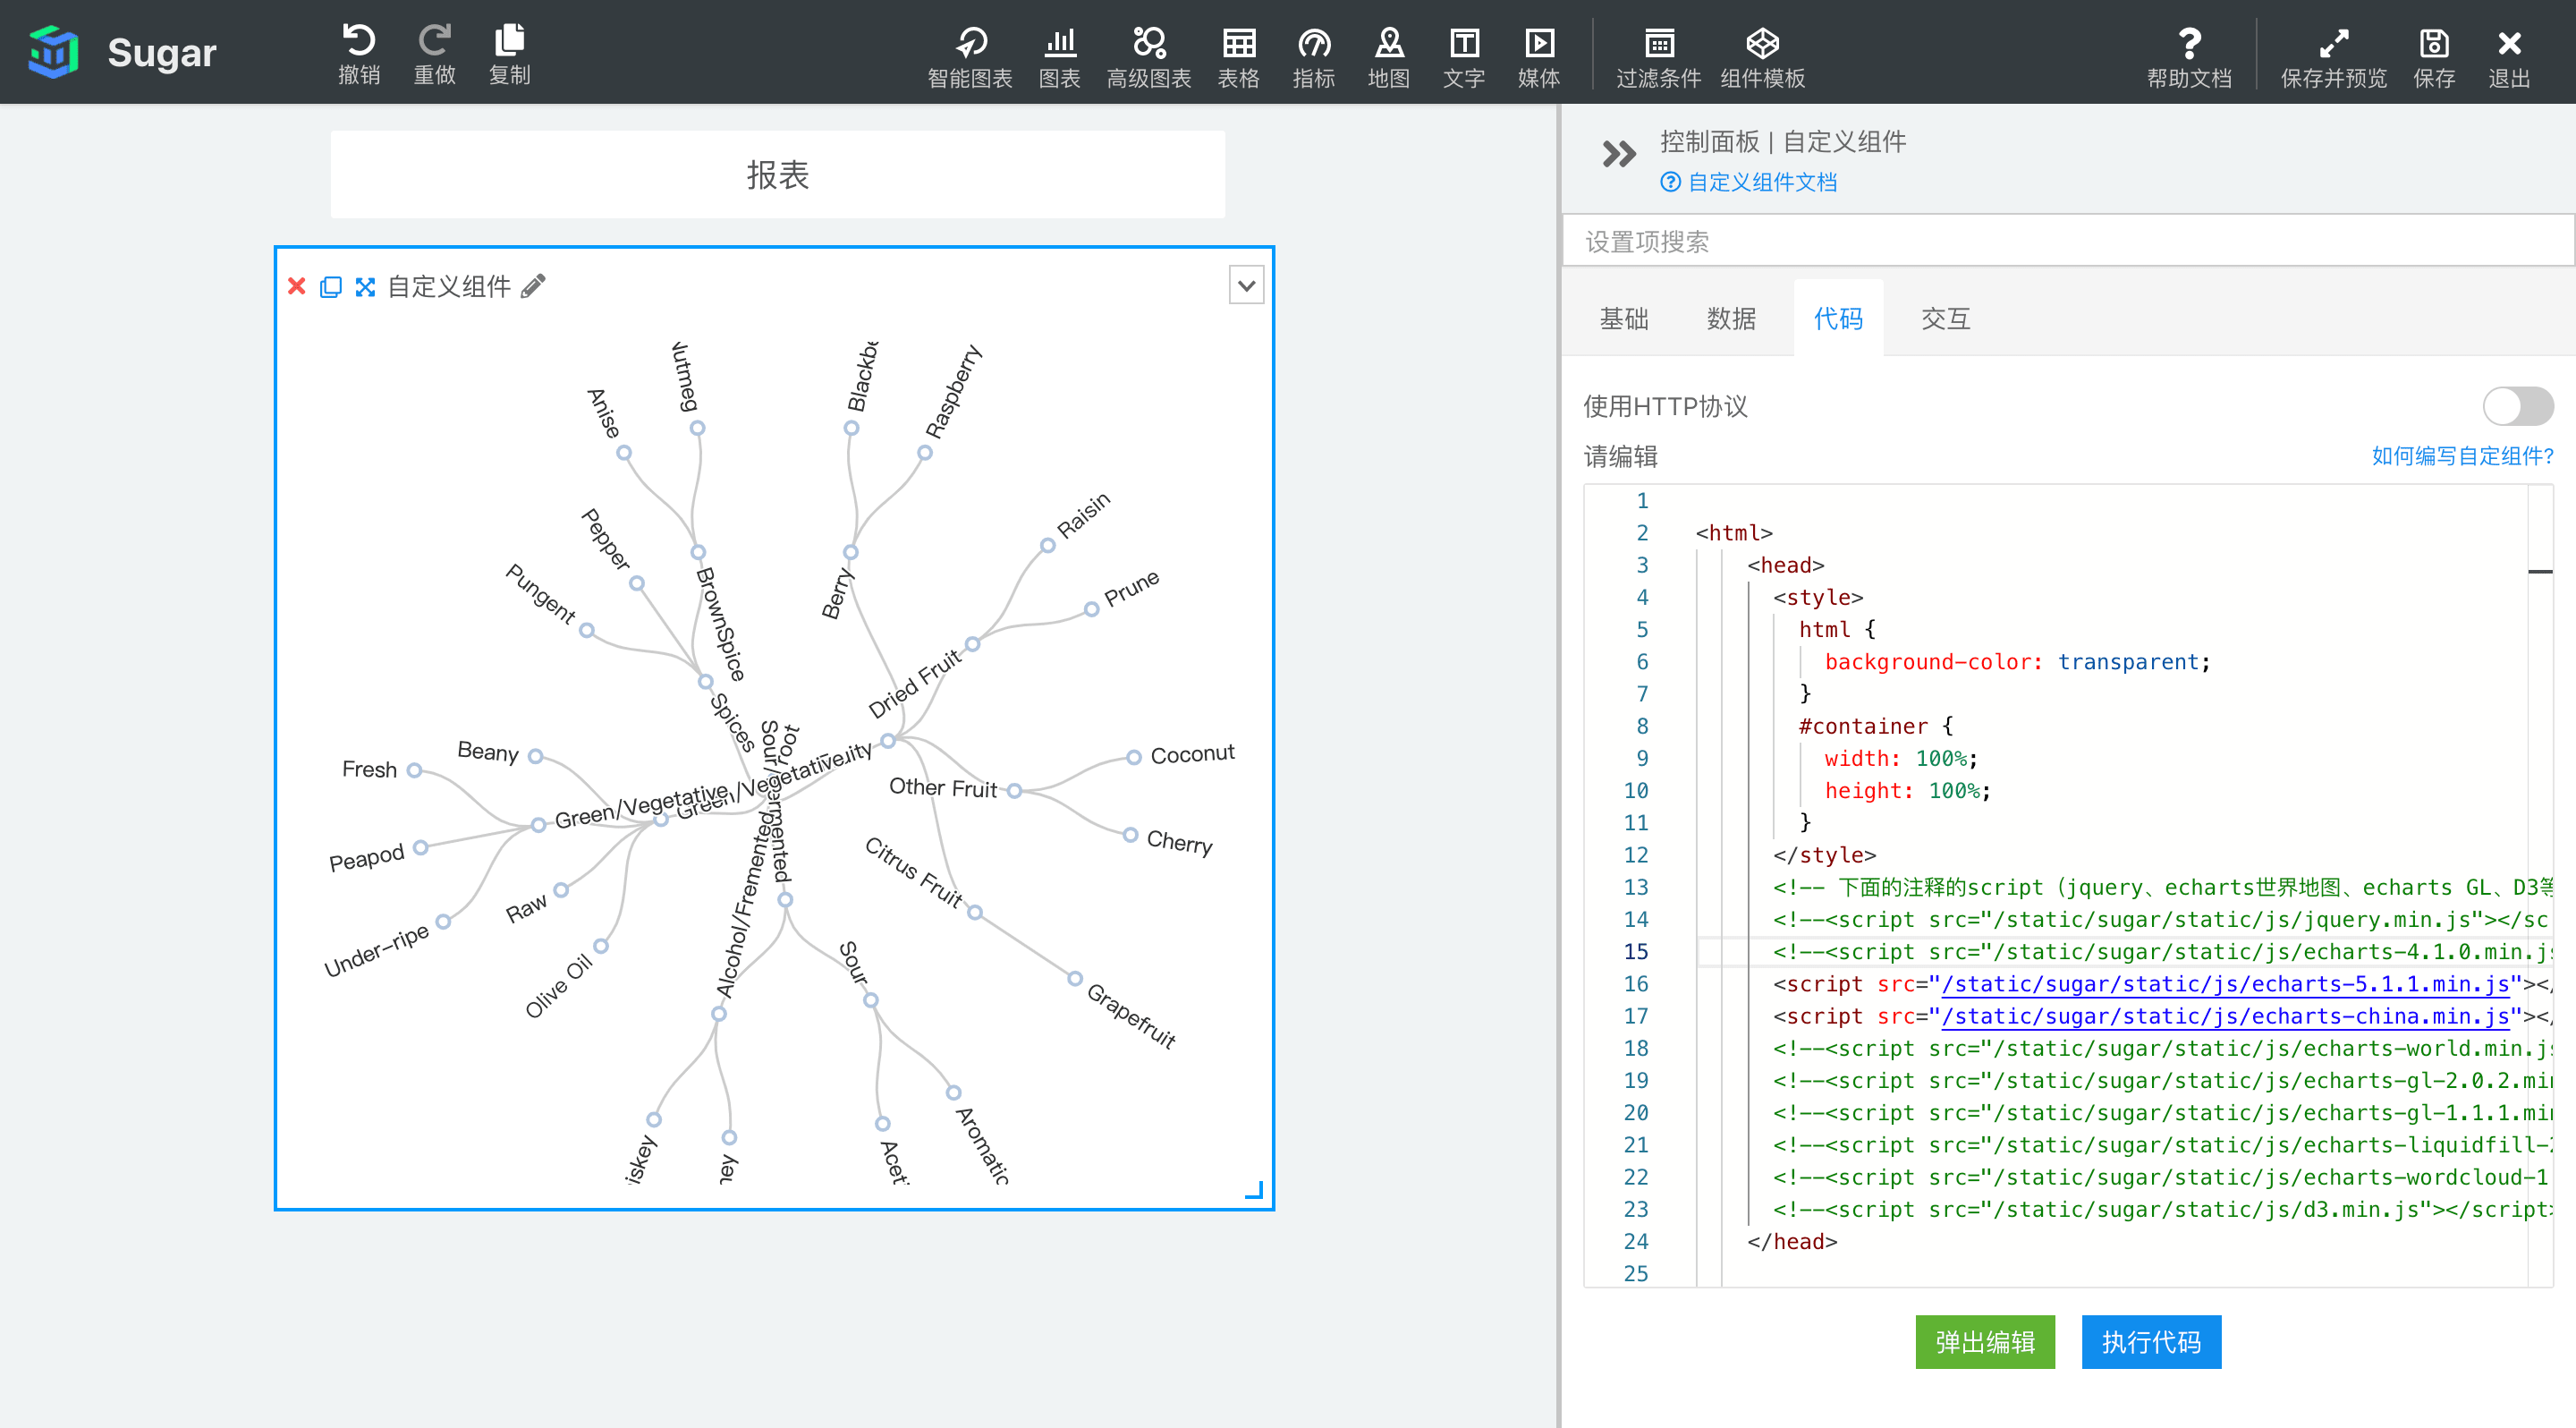
Task: Add a 文字 text component
Action: (x=1463, y=57)
